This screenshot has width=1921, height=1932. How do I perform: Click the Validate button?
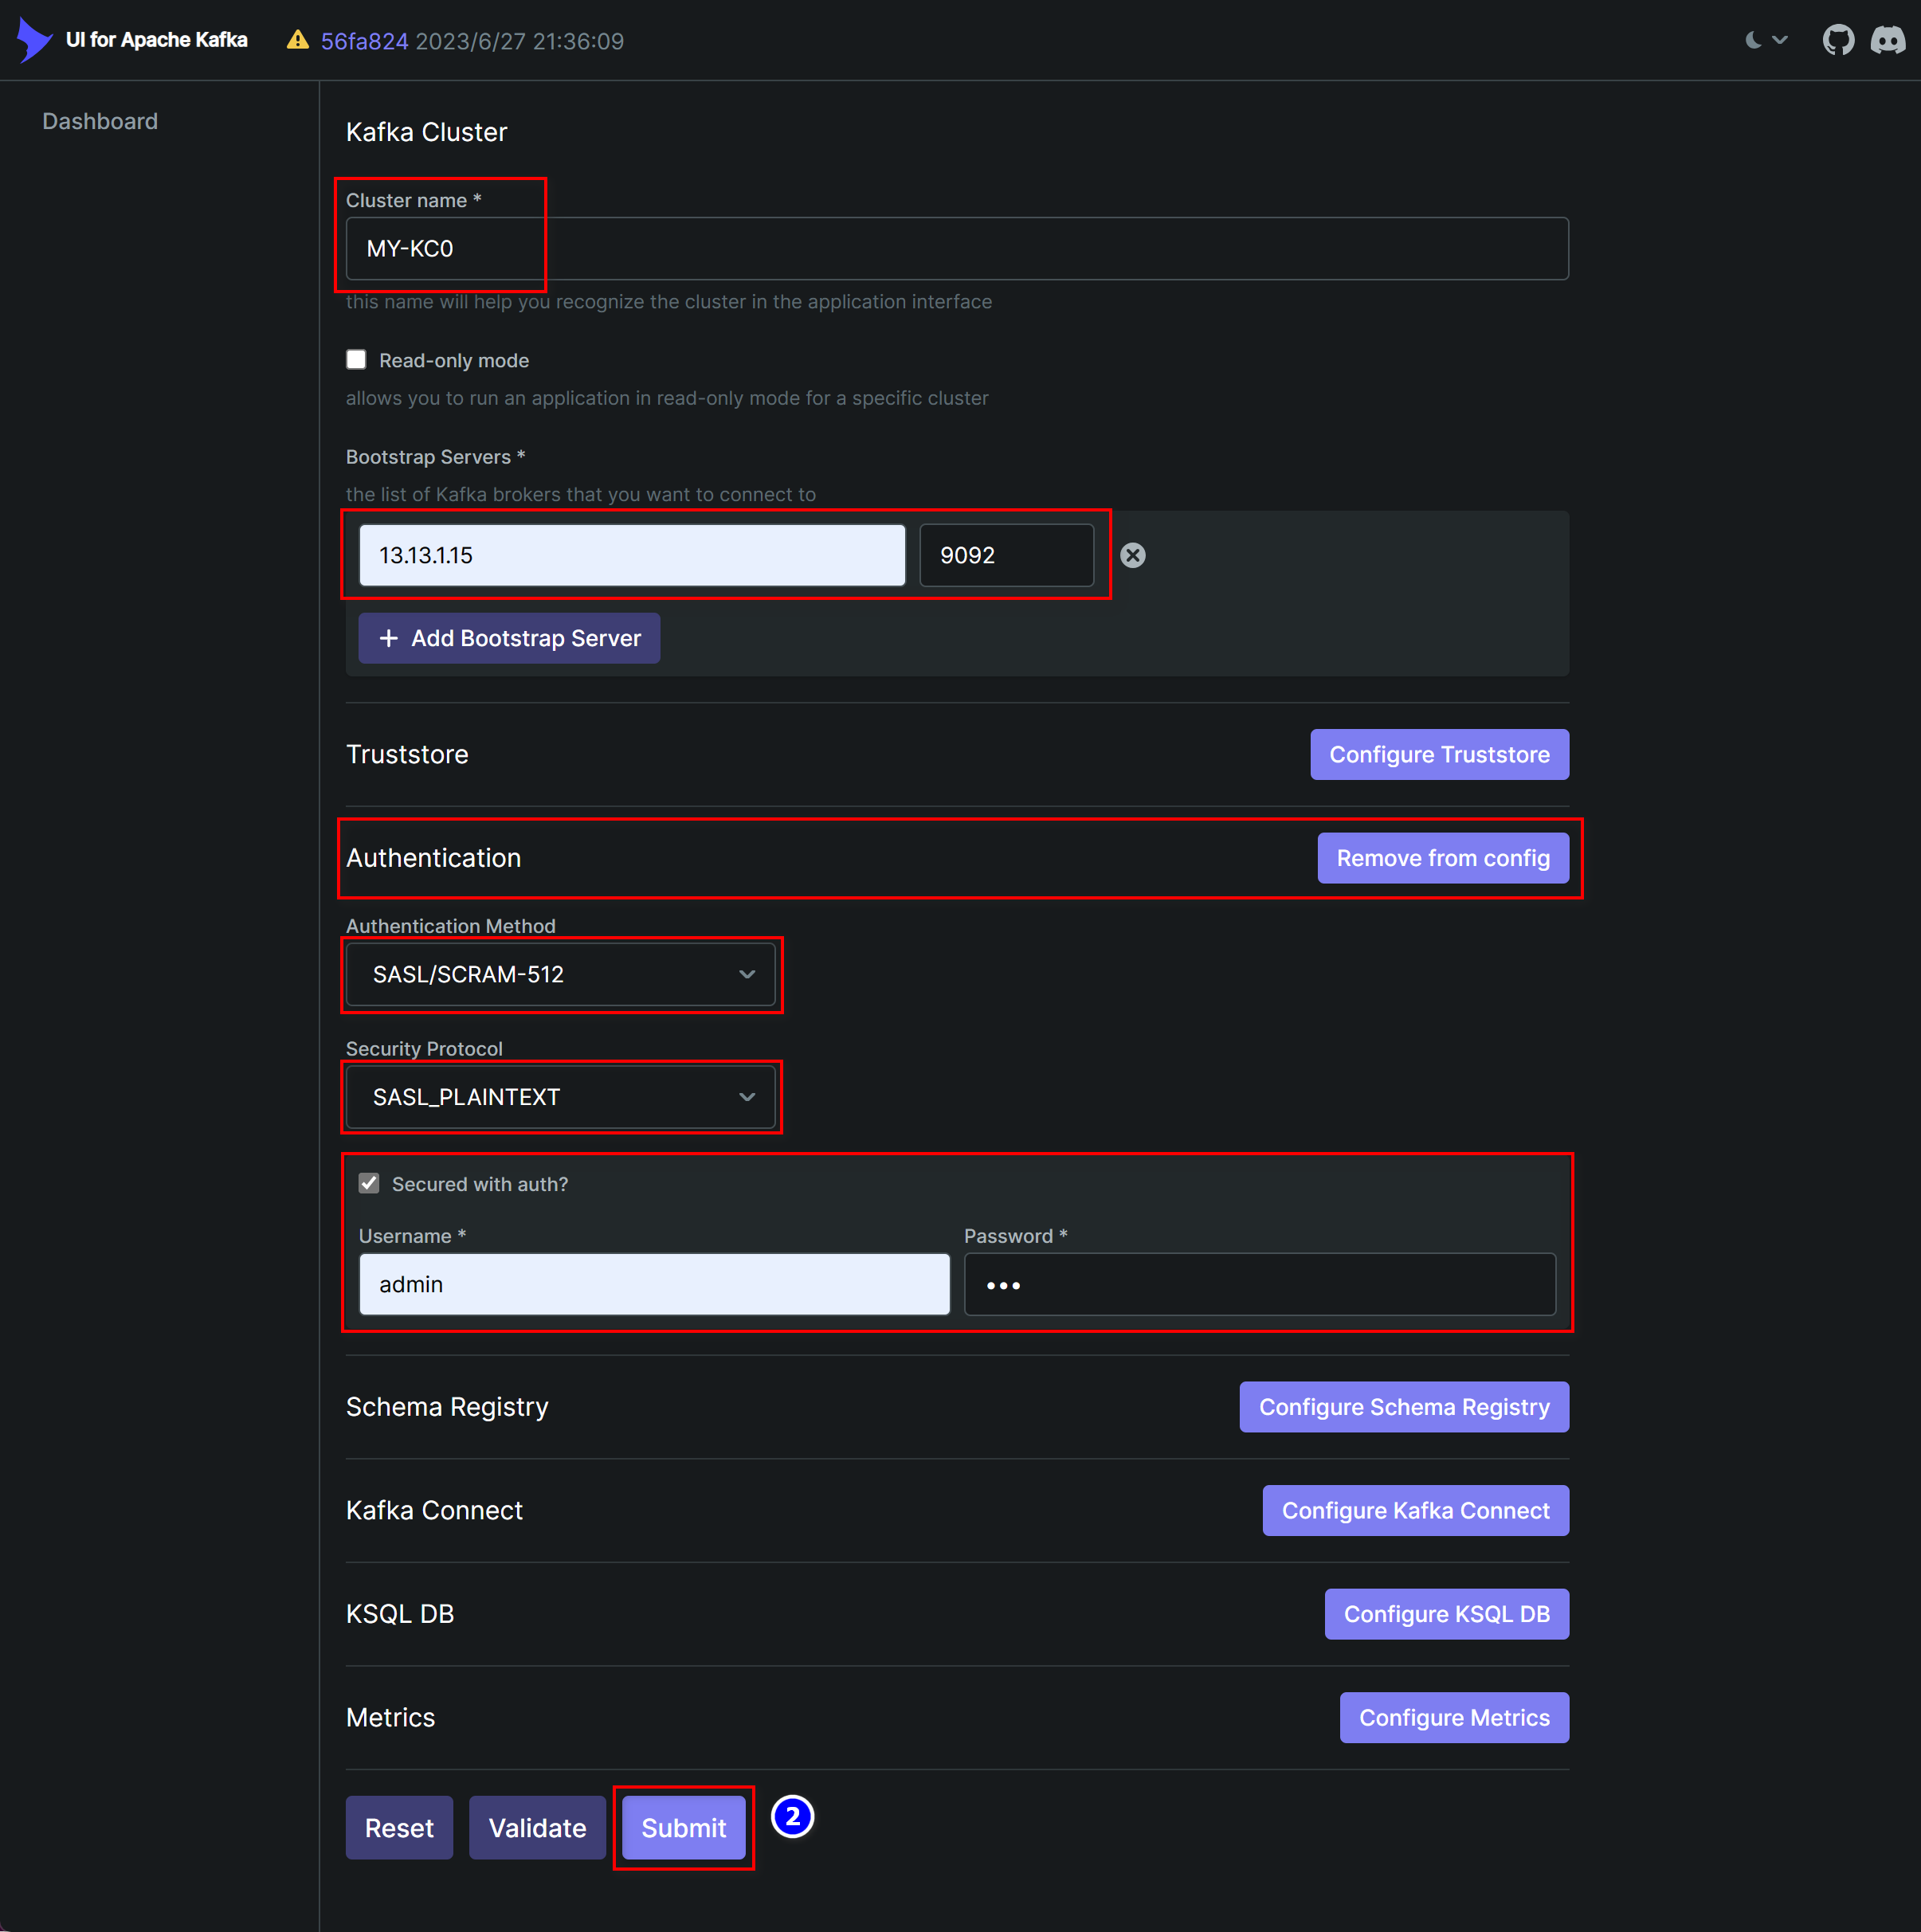pyautogui.click(x=537, y=1828)
